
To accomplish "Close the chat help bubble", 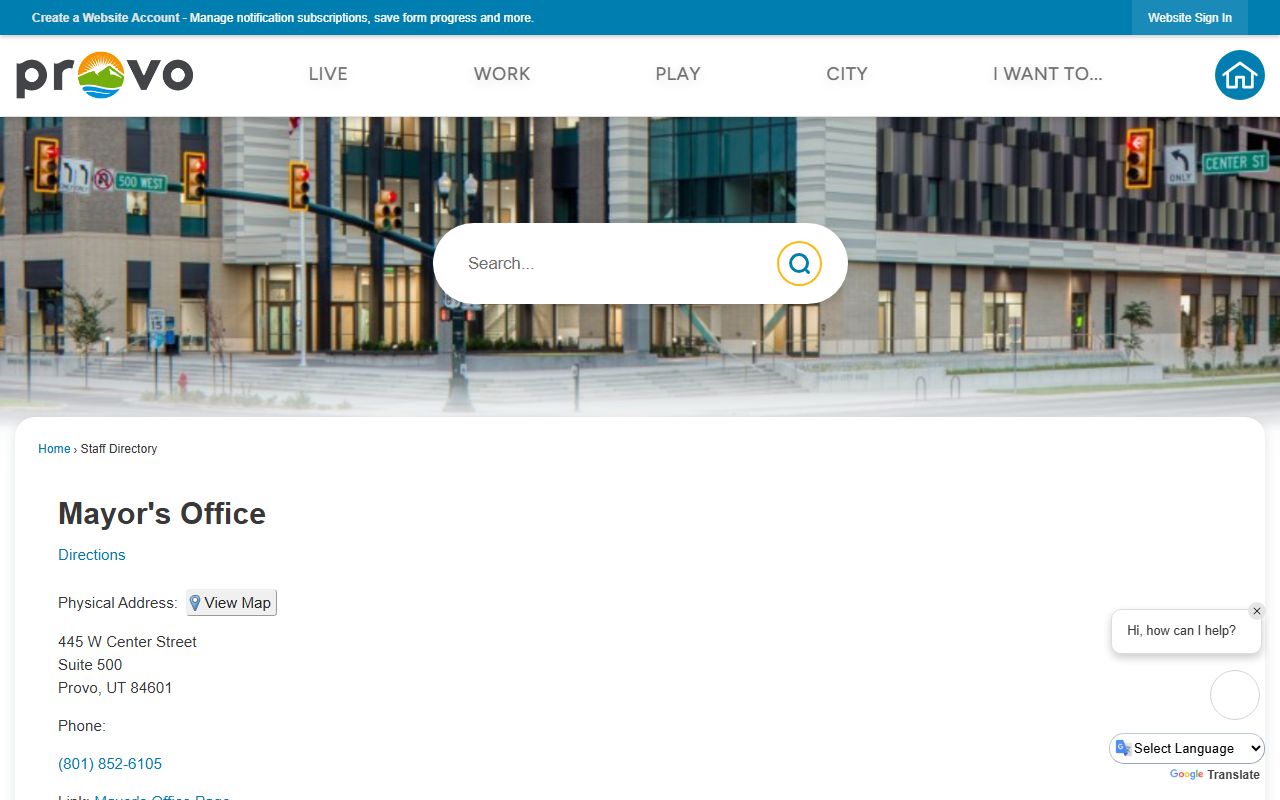I will 1257,611.
